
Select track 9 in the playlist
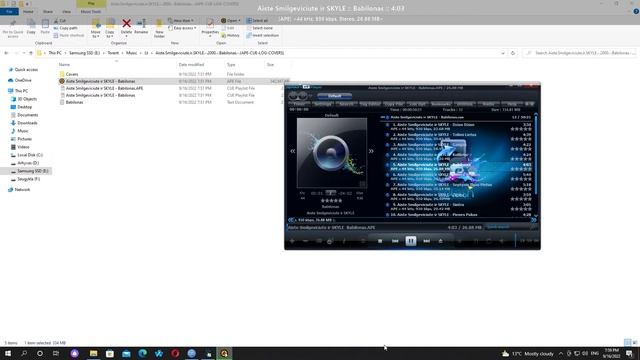[x=459, y=207]
